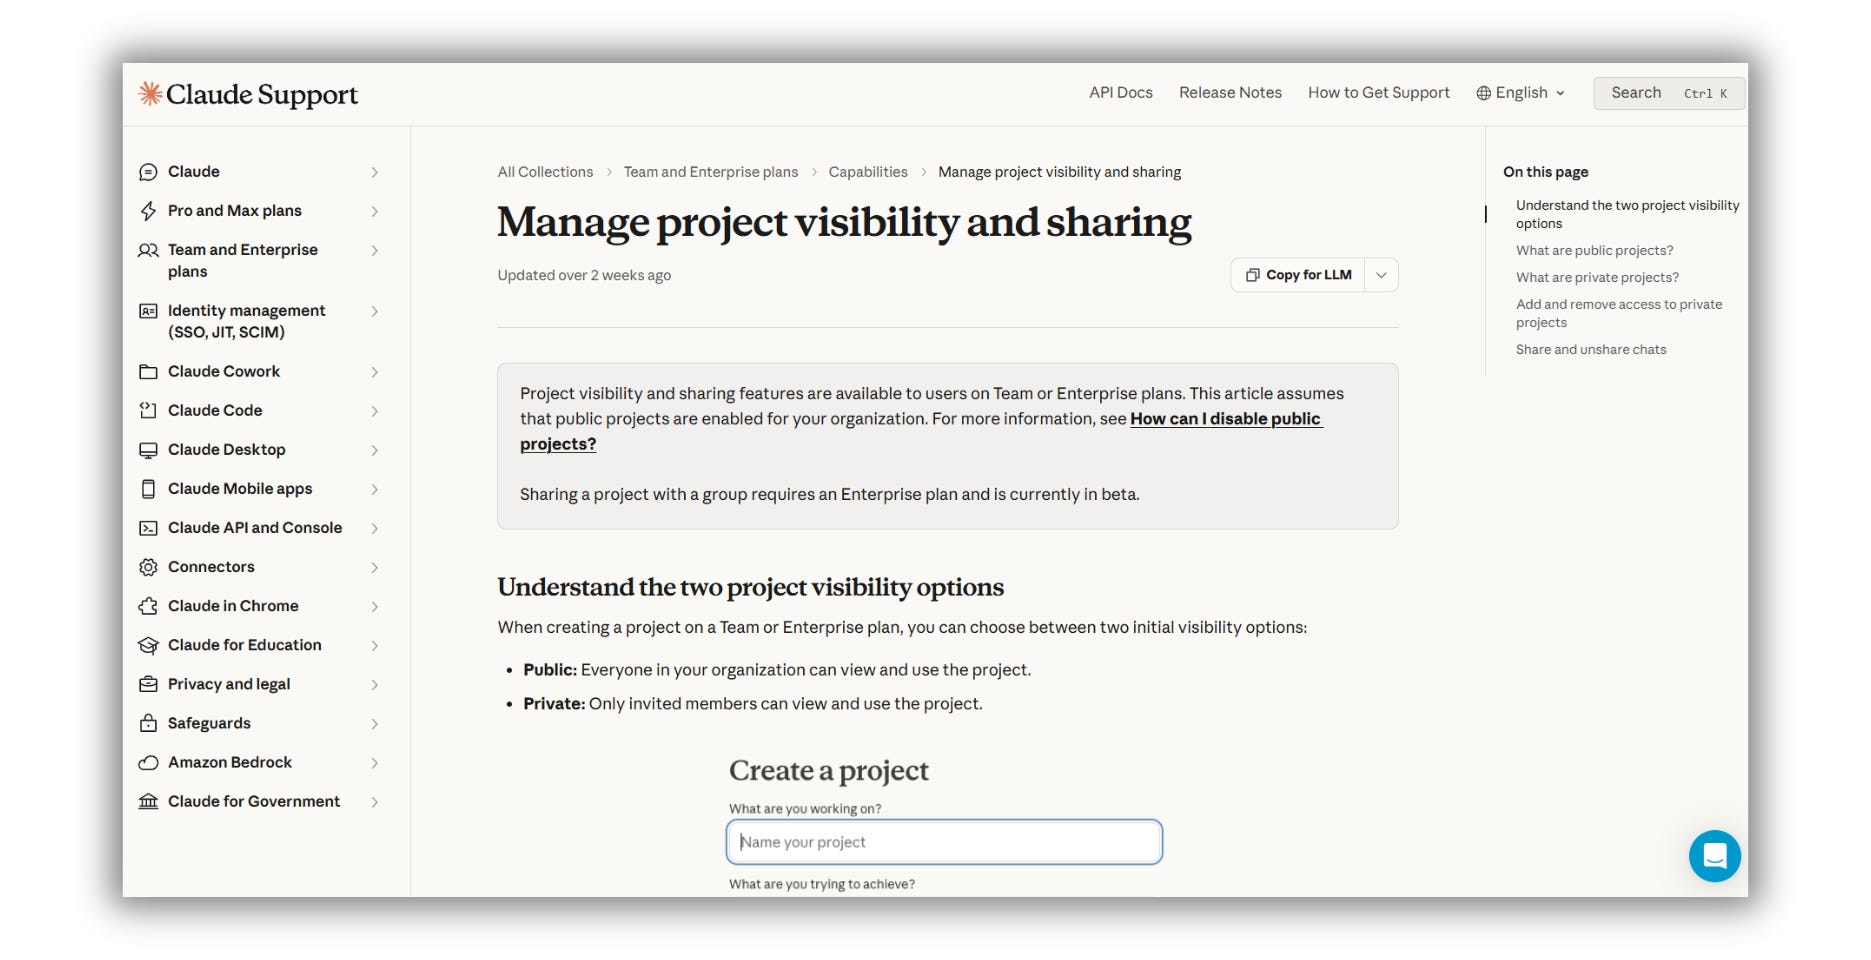Viewport: 1871px width, 960px height.
Task: Click the gear icon beside Connectors
Action: tap(148, 567)
